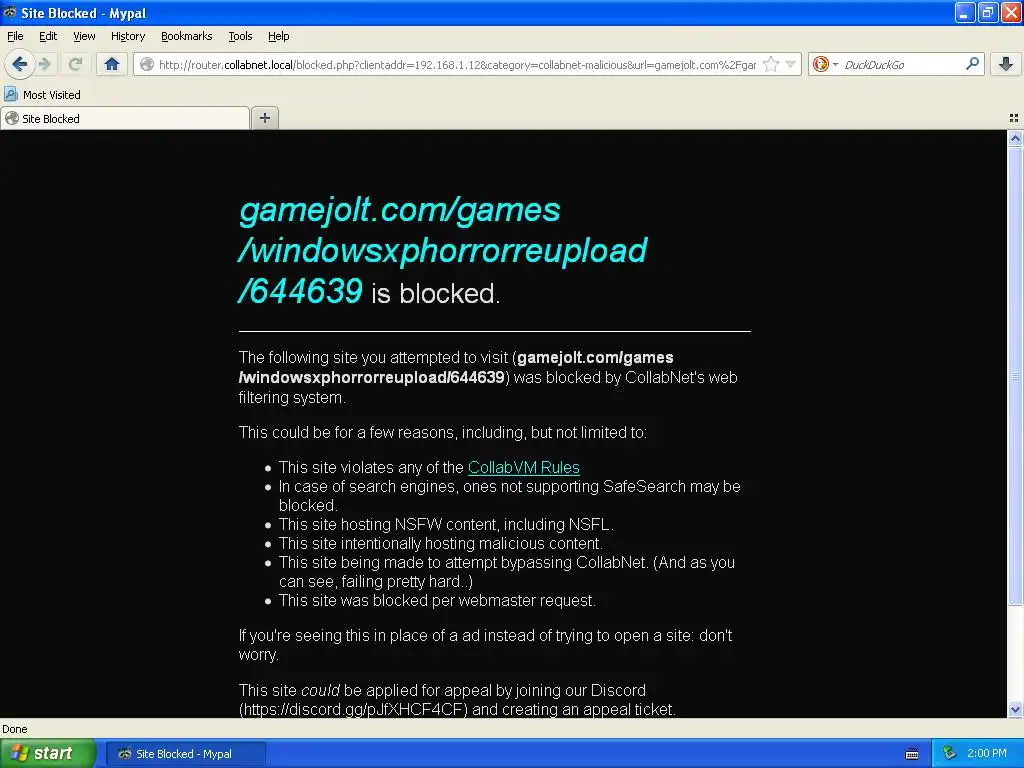Restore down the Mypal window
Viewport: 1024px width, 768px height.
pyautogui.click(x=987, y=12)
